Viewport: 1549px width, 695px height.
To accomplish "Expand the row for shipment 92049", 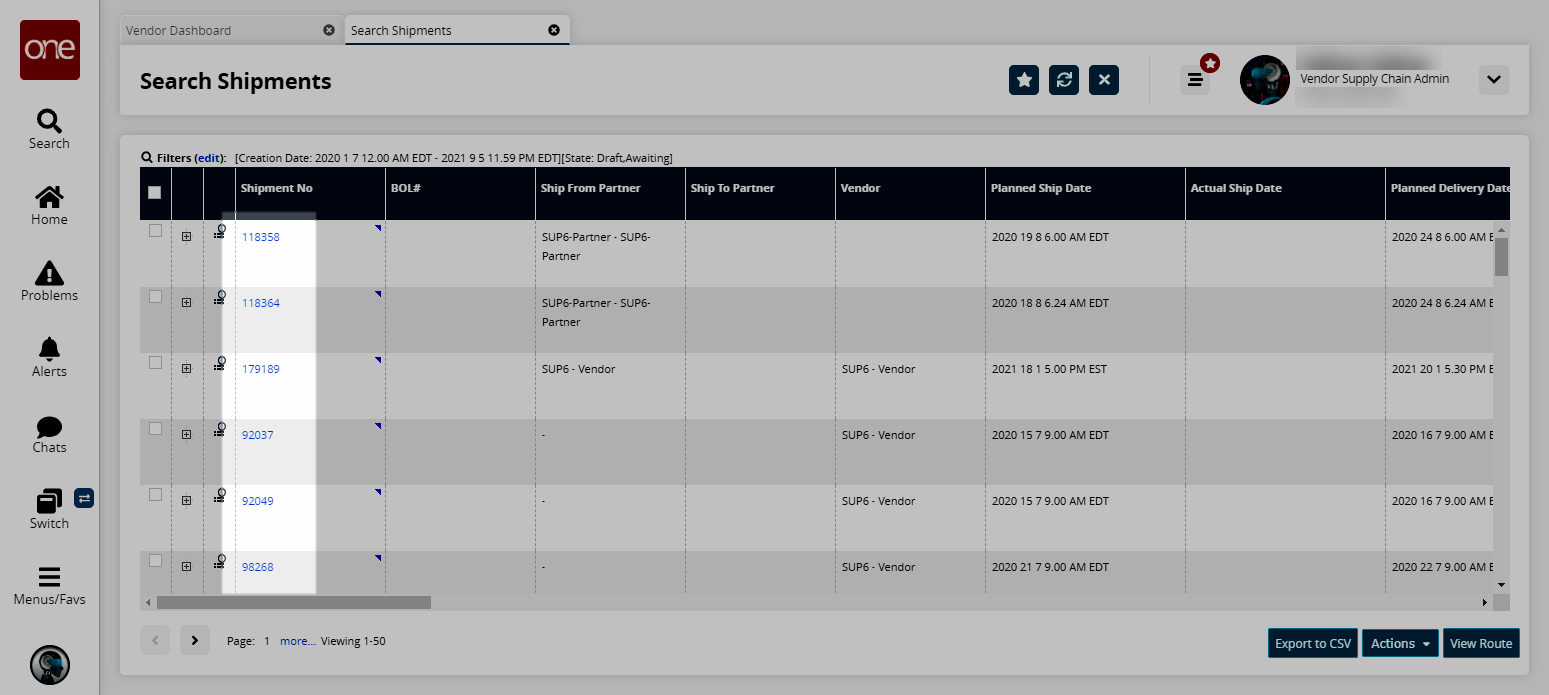I will (186, 501).
